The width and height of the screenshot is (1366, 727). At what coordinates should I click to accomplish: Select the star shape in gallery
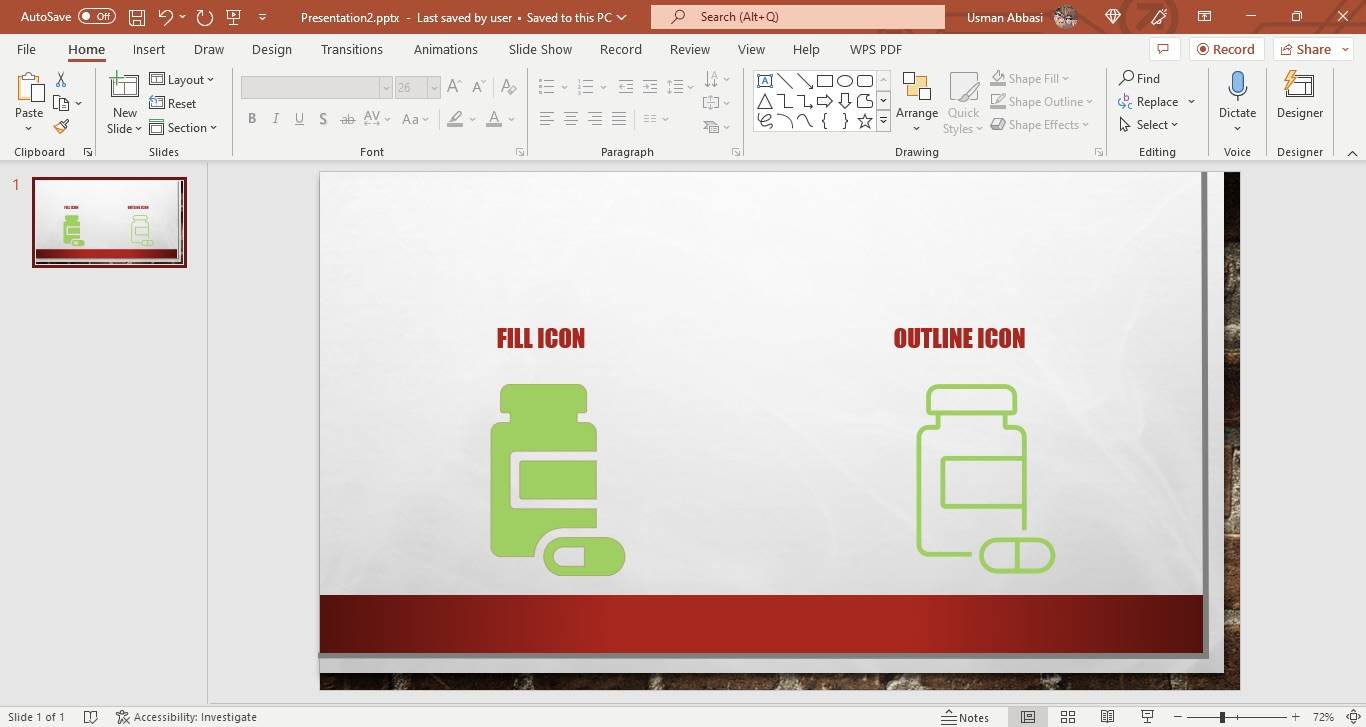865,121
